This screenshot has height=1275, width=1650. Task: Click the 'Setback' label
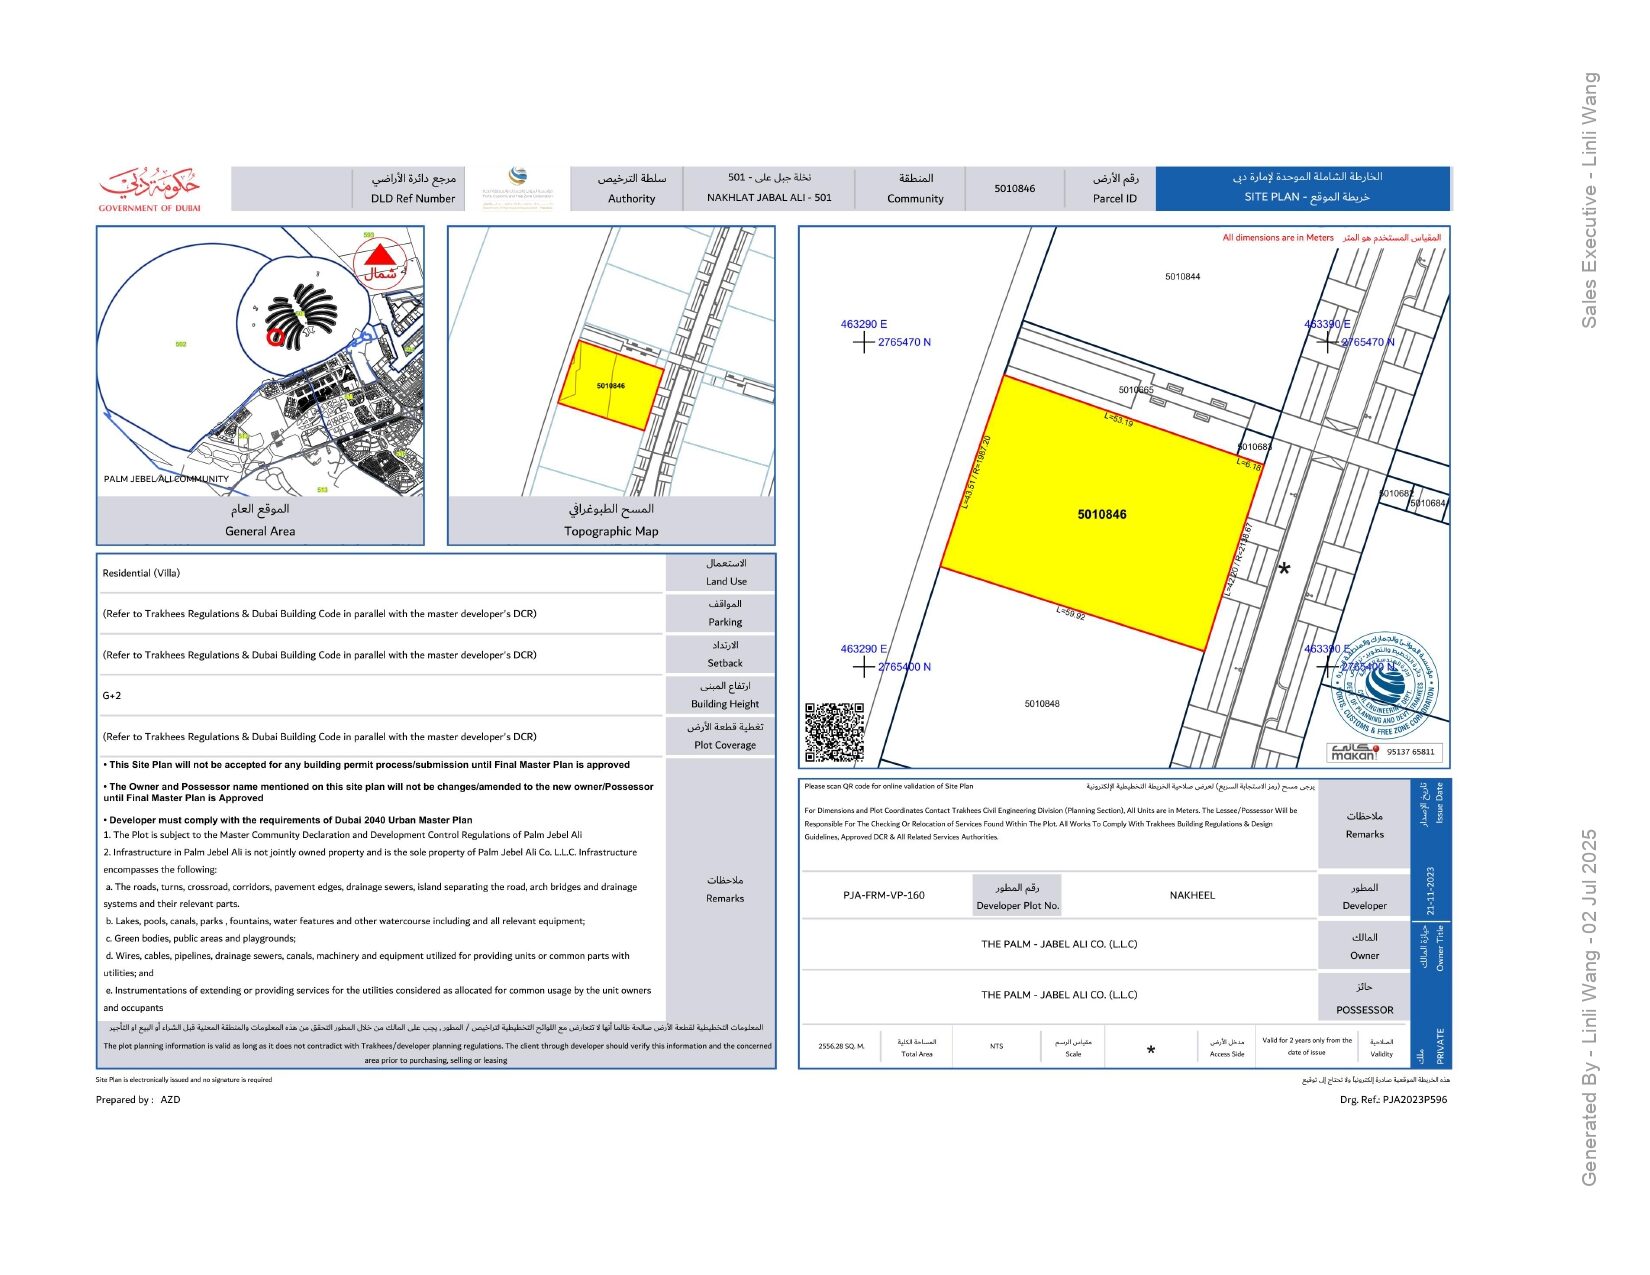(x=725, y=663)
